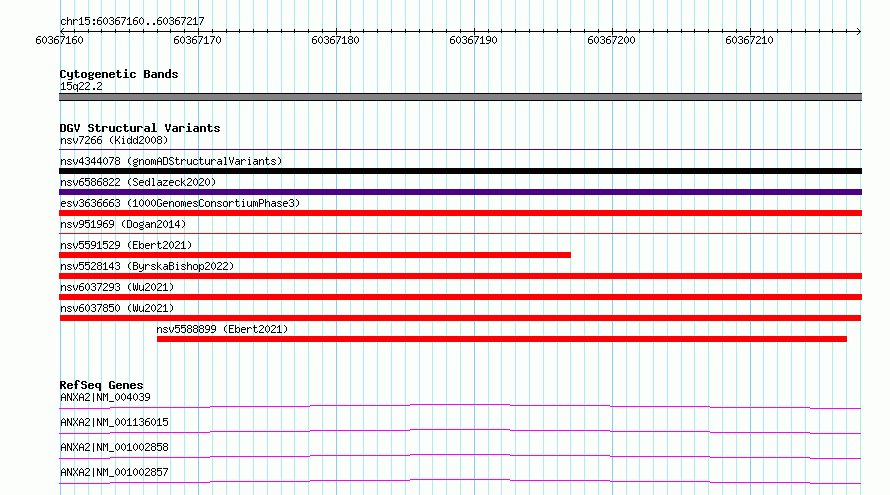
Task: Click the 60367170 ruler position label
Action: 198,40
